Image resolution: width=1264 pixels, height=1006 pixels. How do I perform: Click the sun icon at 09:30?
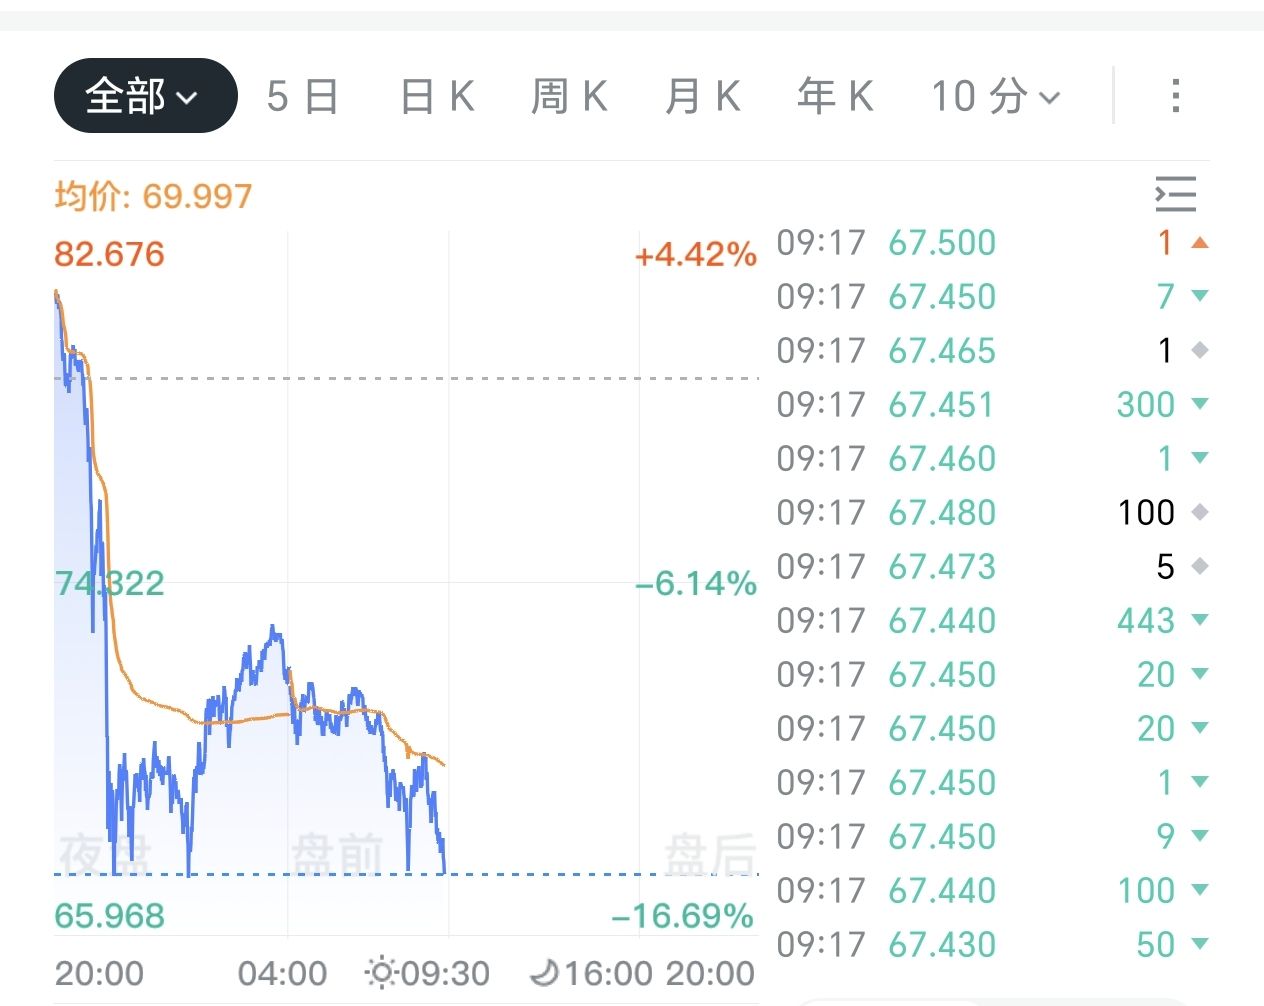coord(381,972)
